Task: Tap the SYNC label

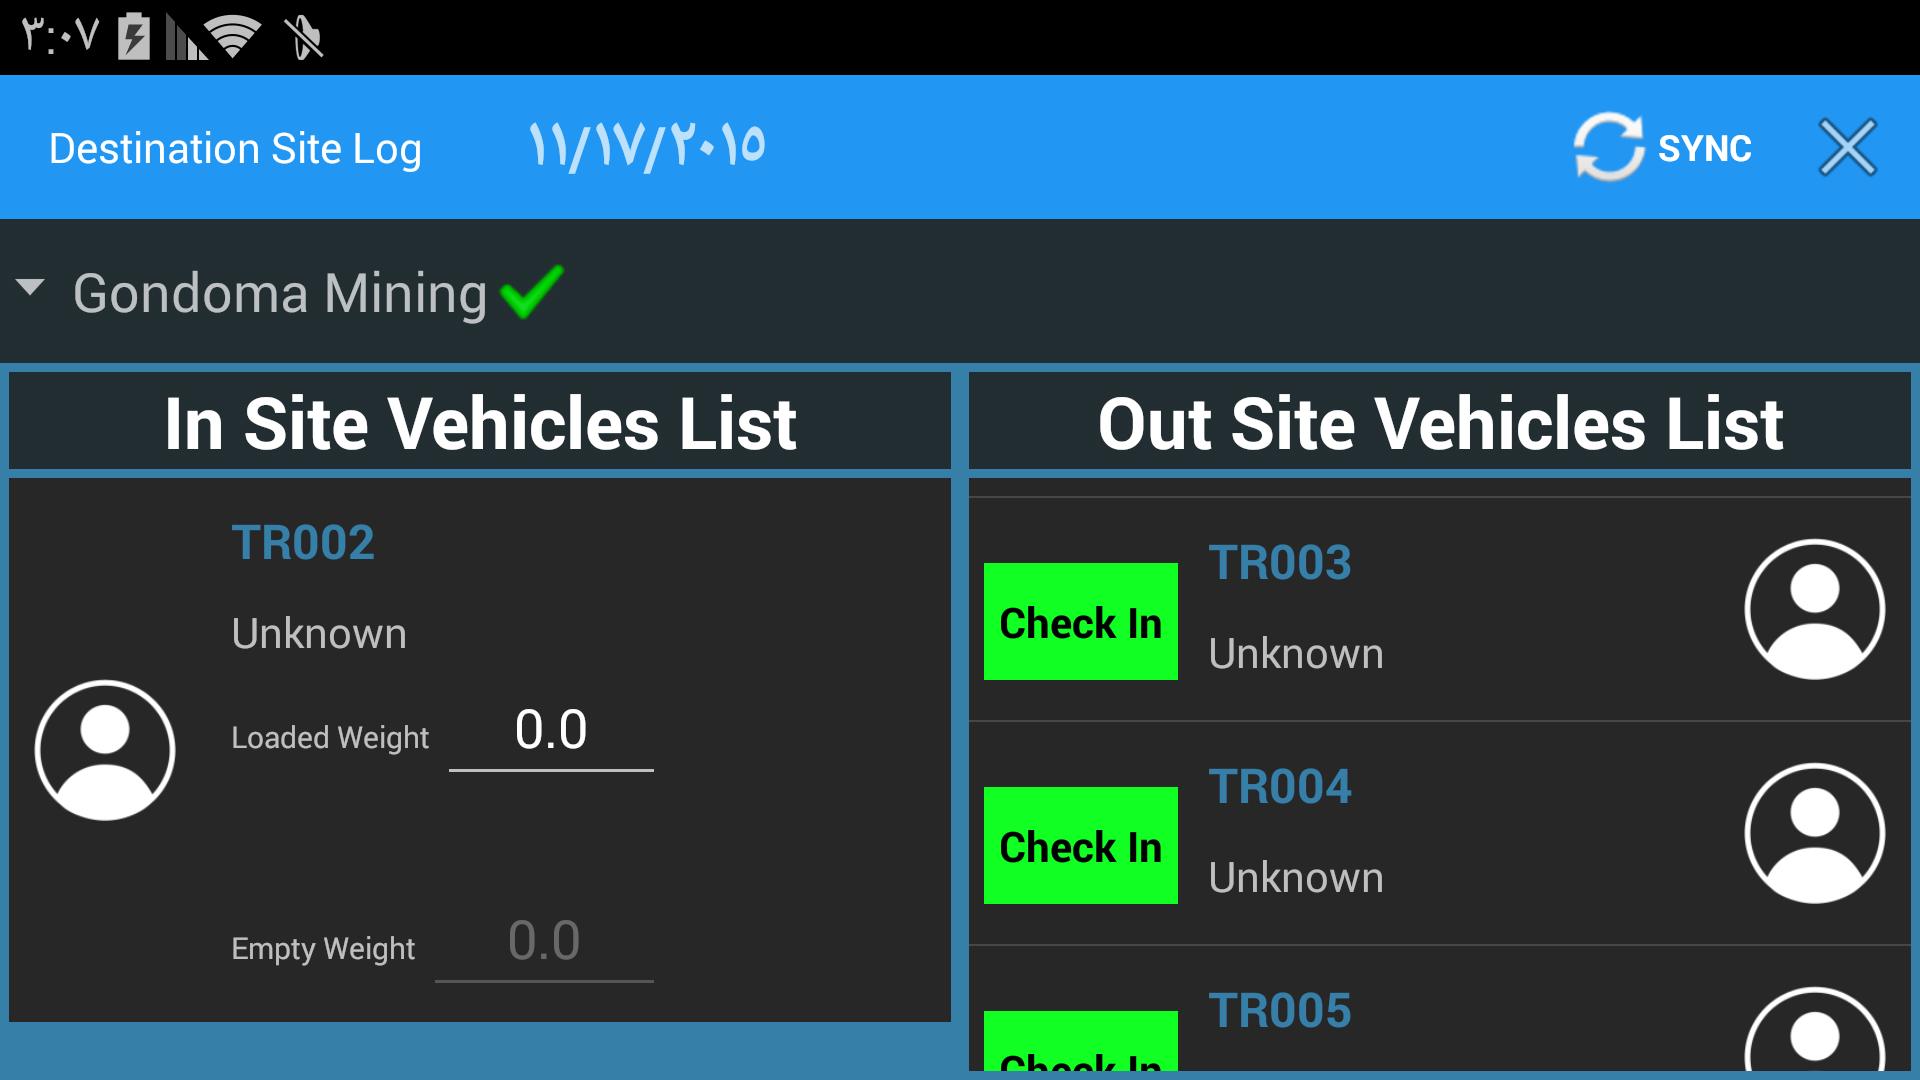Action: point(1704,149)
